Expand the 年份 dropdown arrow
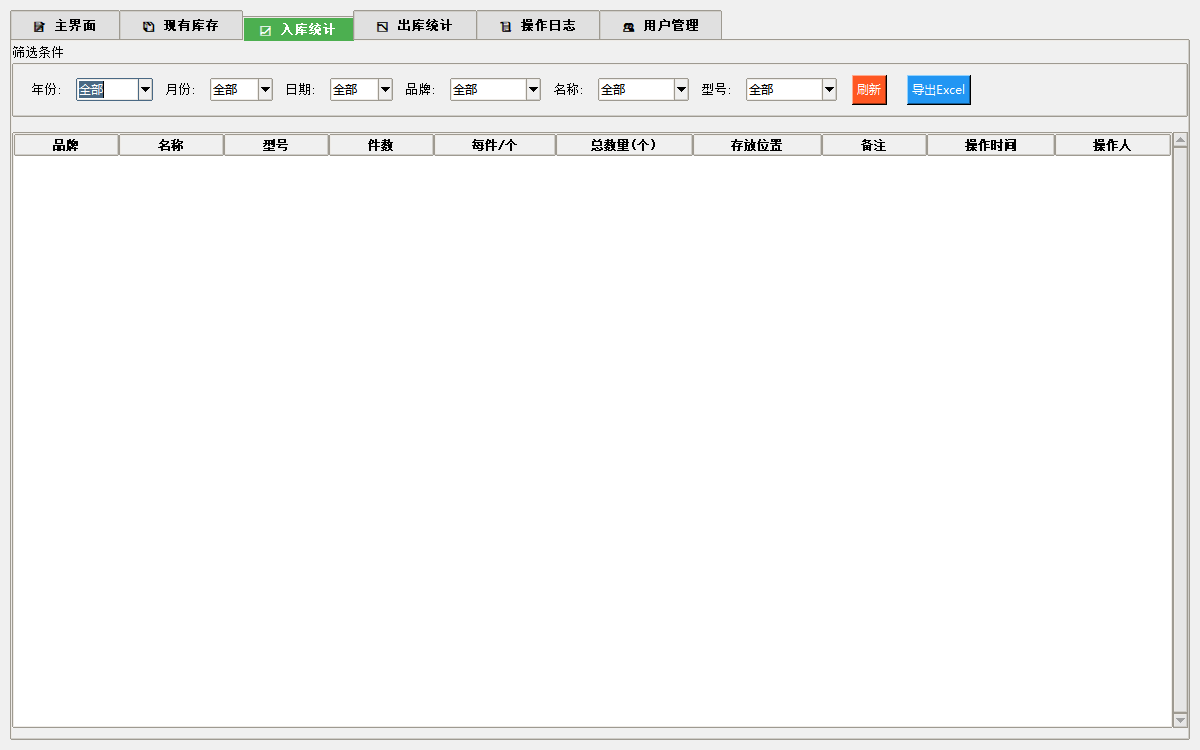Screen dimensions: 1200x750 (x=145, y=90)
